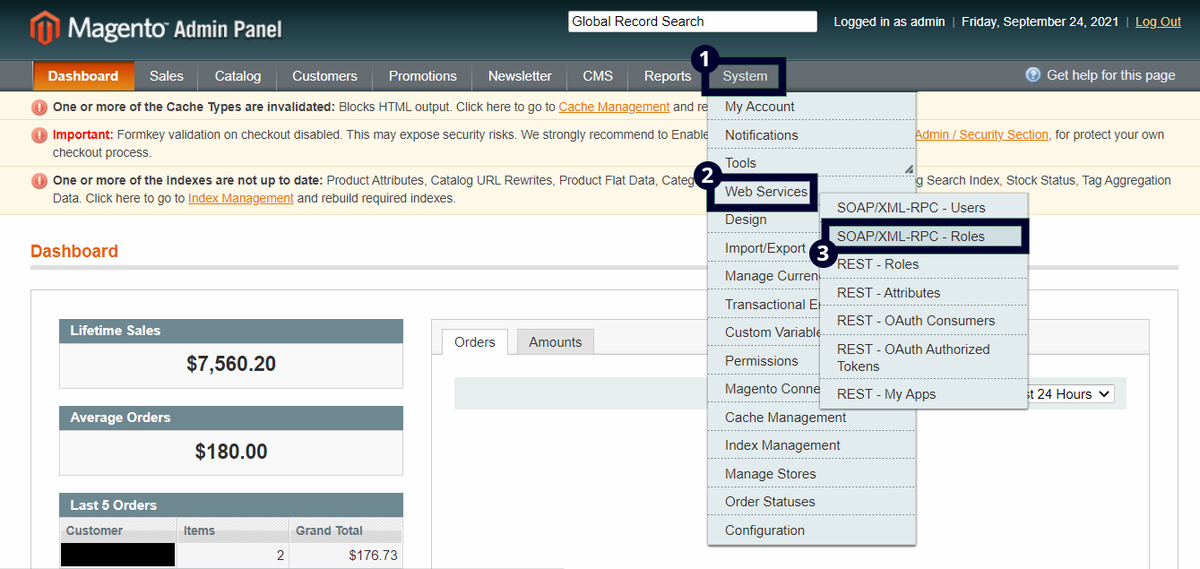Click the Formkey Important alert icon
The image size is (1200, 569).
tap(39, 135)
